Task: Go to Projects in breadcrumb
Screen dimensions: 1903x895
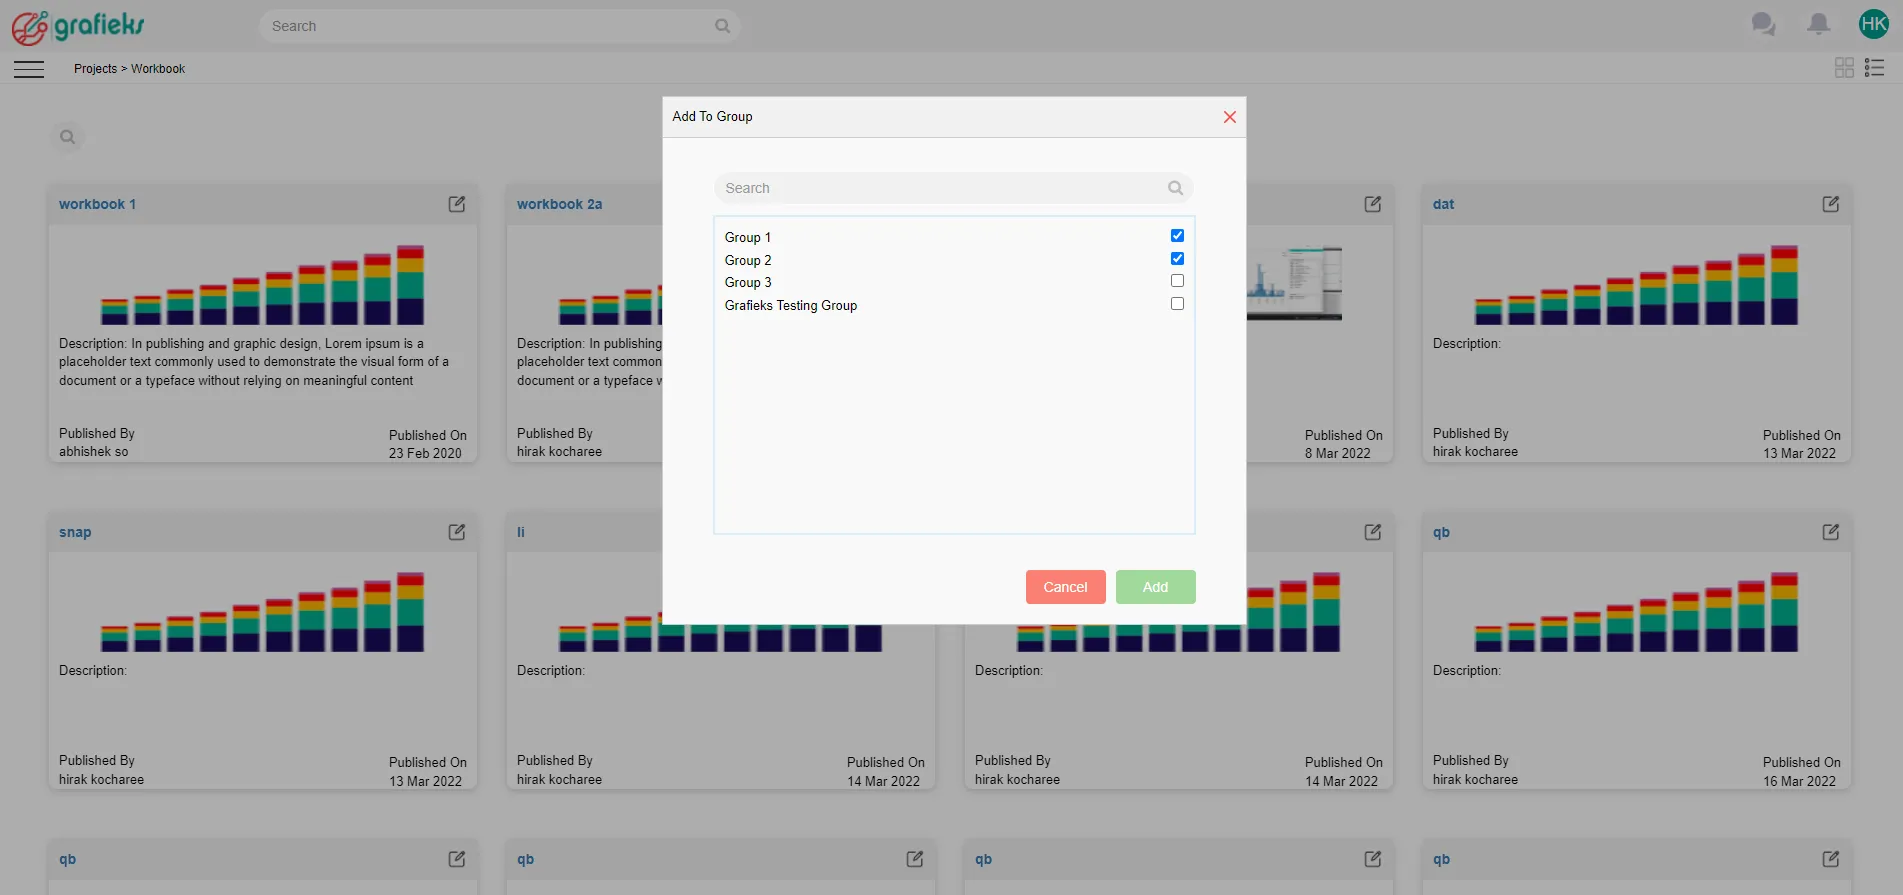Action: pyautogui.click(x=95, y=69)
